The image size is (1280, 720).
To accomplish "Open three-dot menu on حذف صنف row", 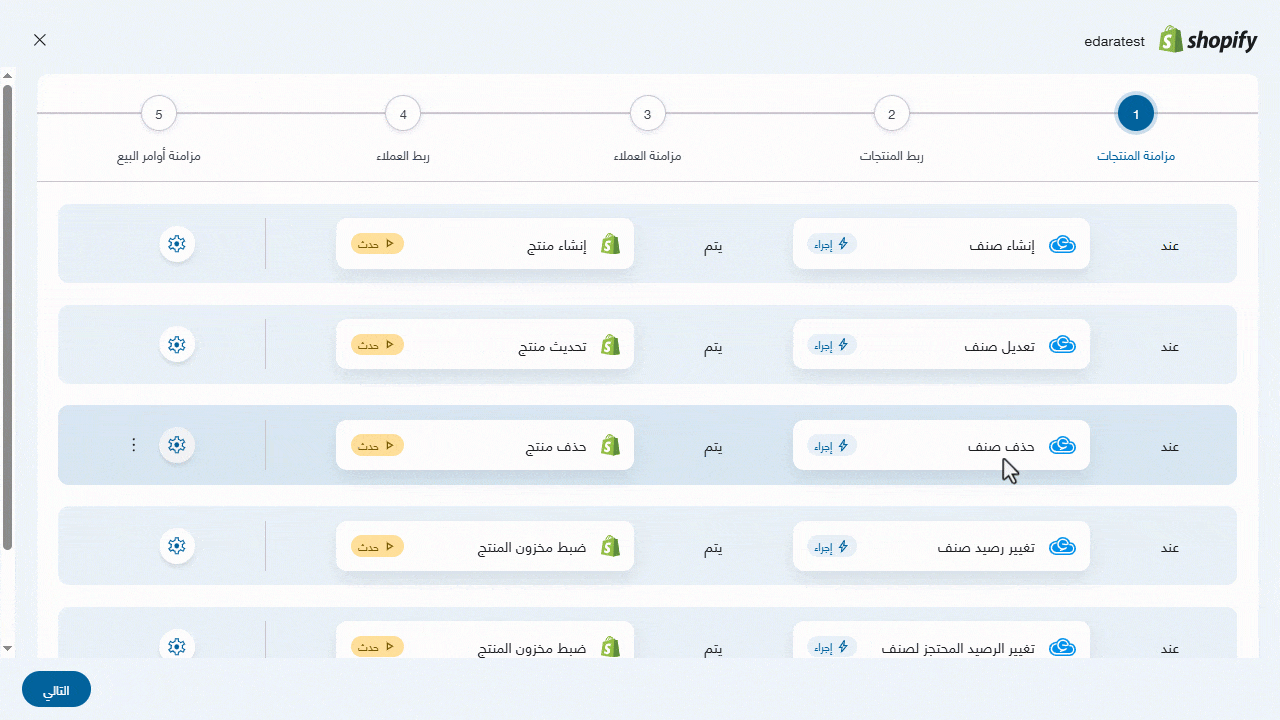I will click(134, 445).
